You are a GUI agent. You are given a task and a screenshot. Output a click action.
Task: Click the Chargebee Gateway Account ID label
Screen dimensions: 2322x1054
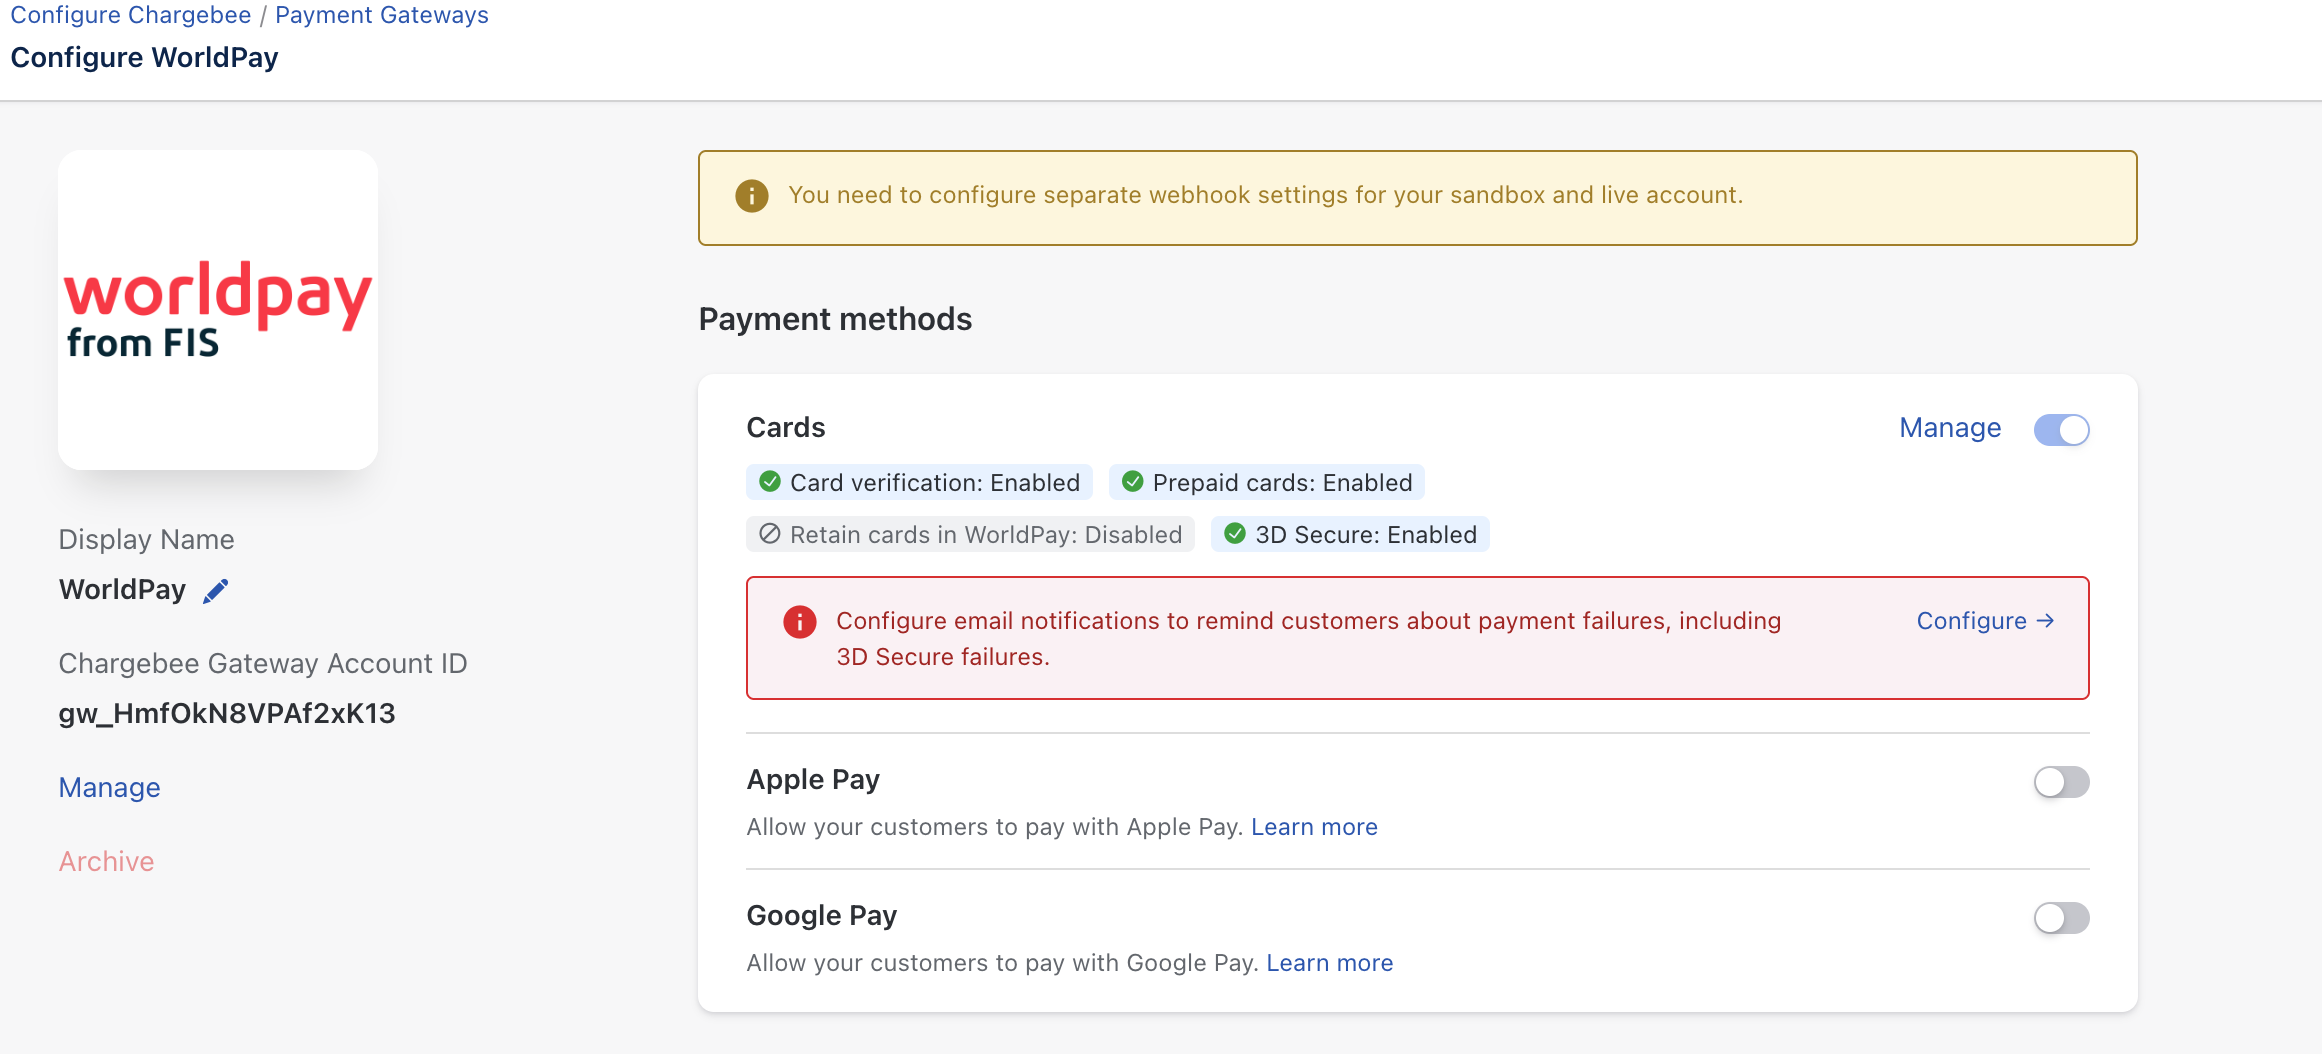[x=263, y=664]
